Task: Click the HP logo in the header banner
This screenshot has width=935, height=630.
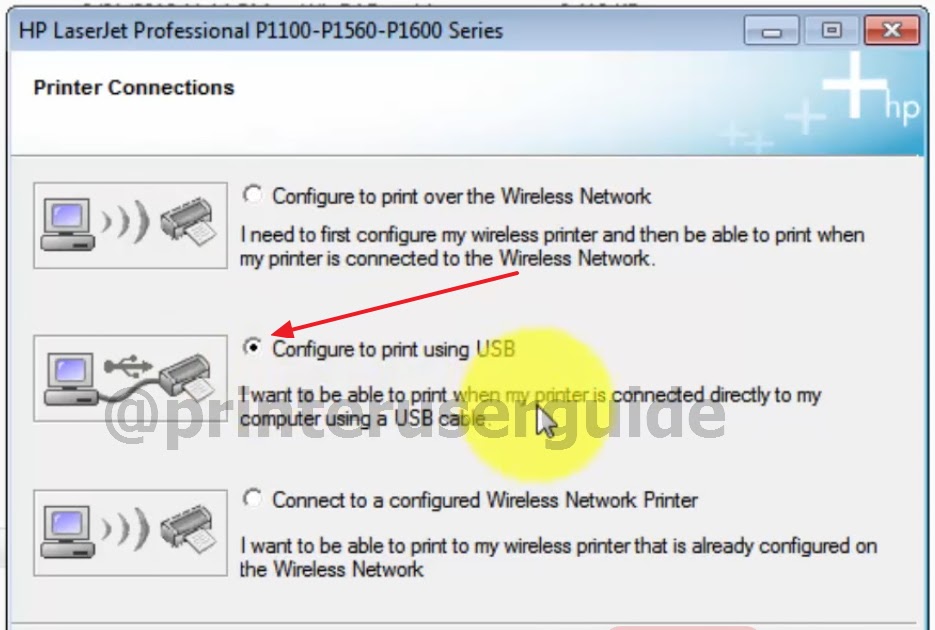Action: (x=901, y=108)
